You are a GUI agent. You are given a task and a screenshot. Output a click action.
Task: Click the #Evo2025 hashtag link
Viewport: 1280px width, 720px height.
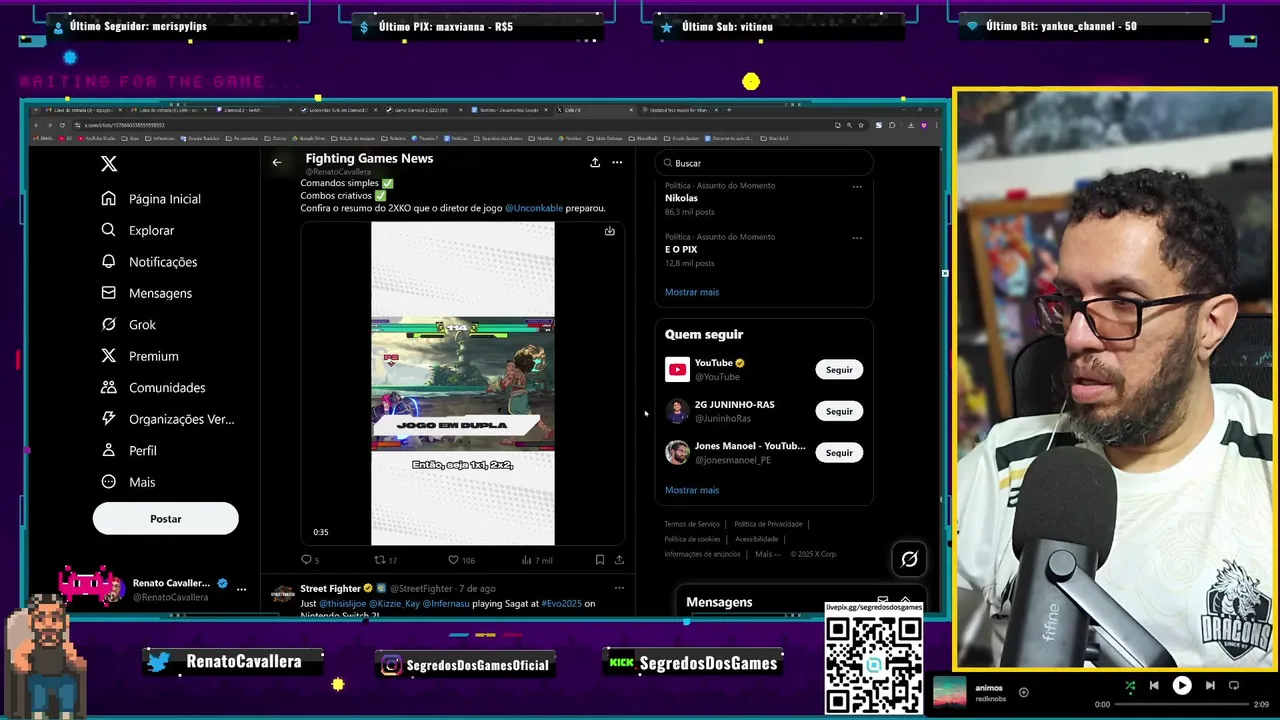tap(561, 604)
